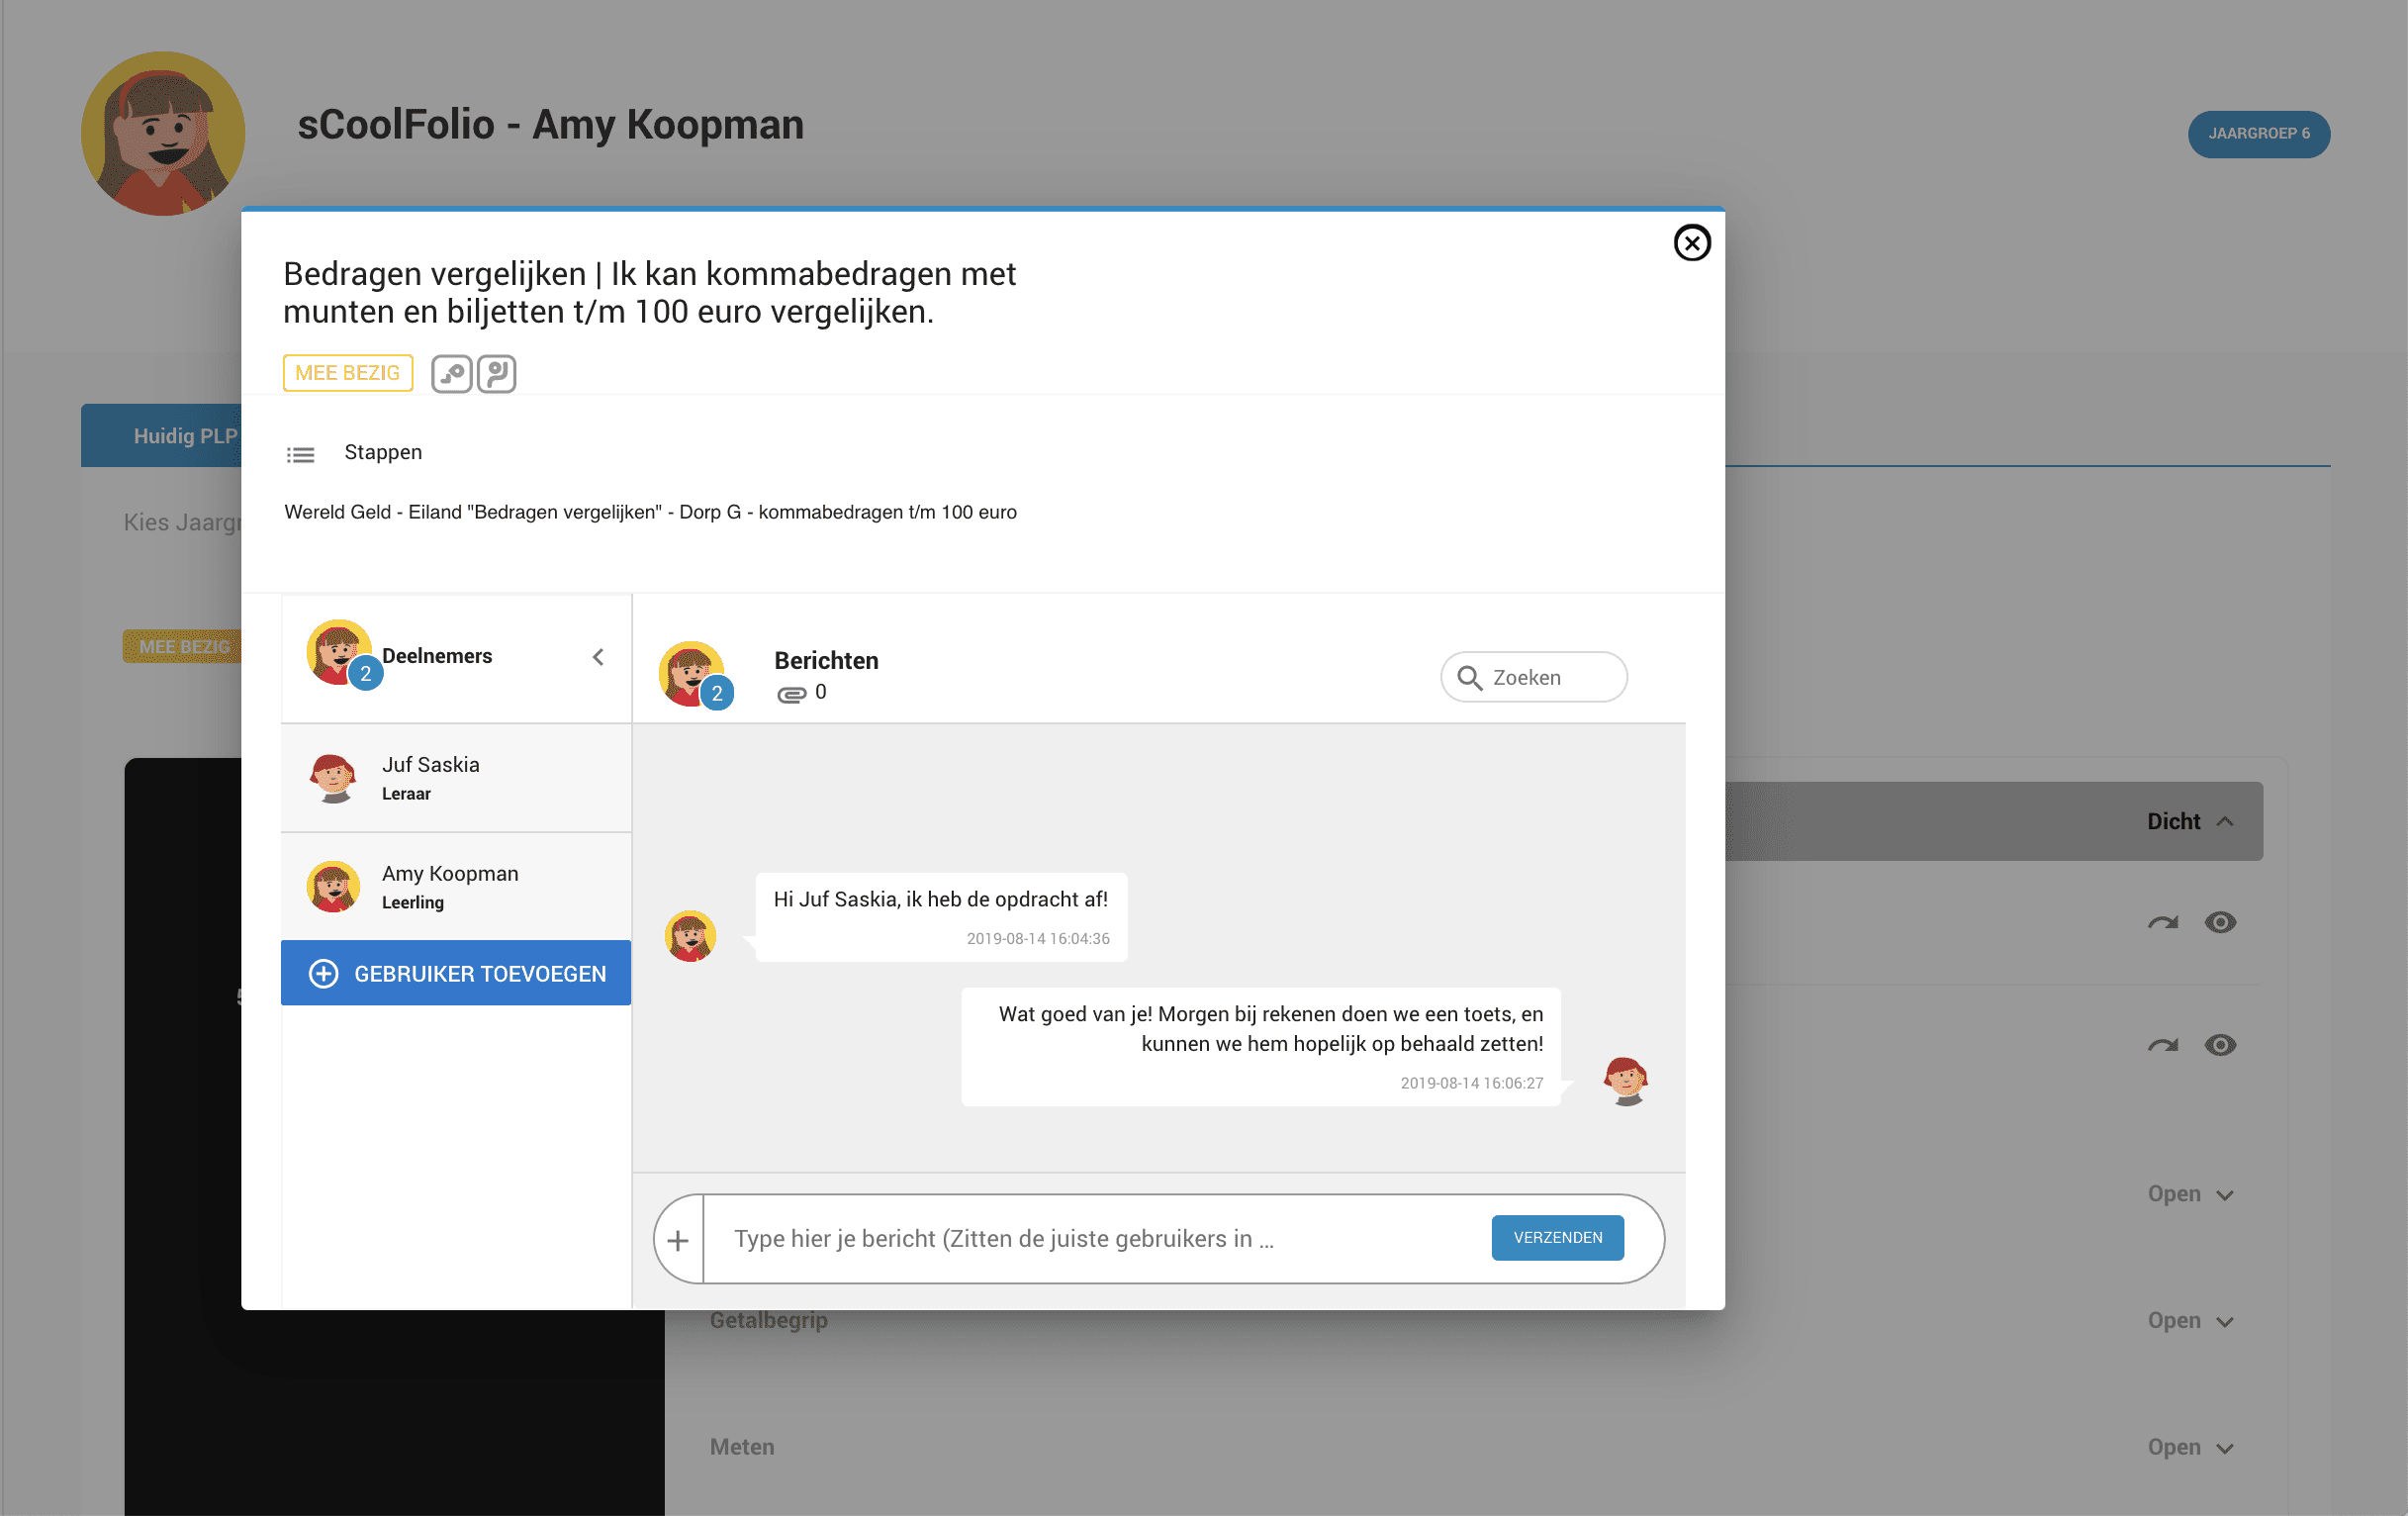Click the second skill icon next to MEE BEZIG
The width and height of the screenshot is (2408, 1516).
pyautogui.click(x=496, y=374)
